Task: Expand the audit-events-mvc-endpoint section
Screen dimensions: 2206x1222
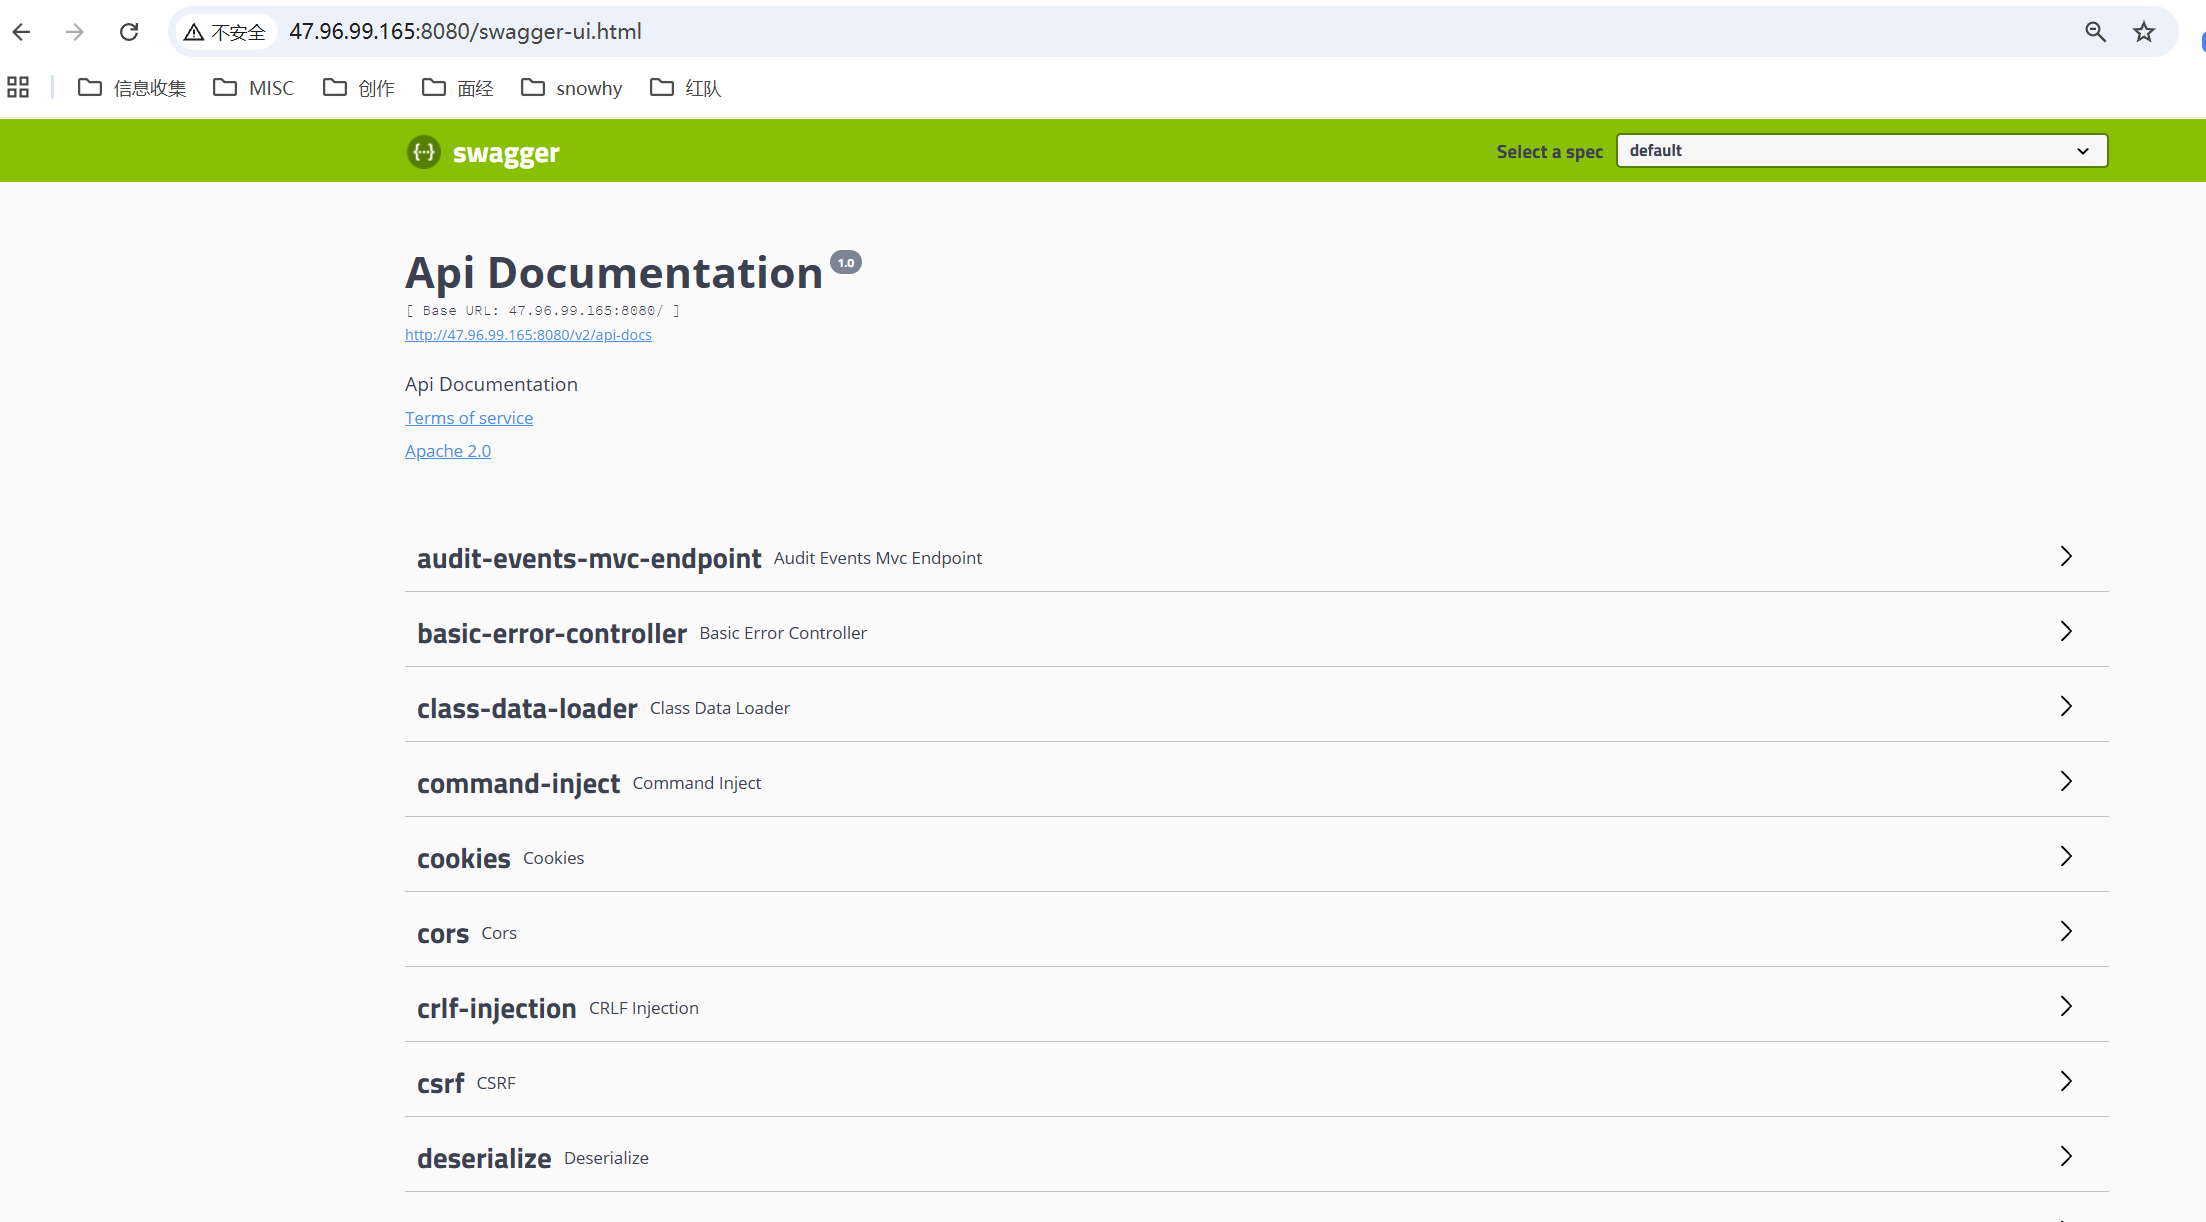Action: [x=589, y=558]
